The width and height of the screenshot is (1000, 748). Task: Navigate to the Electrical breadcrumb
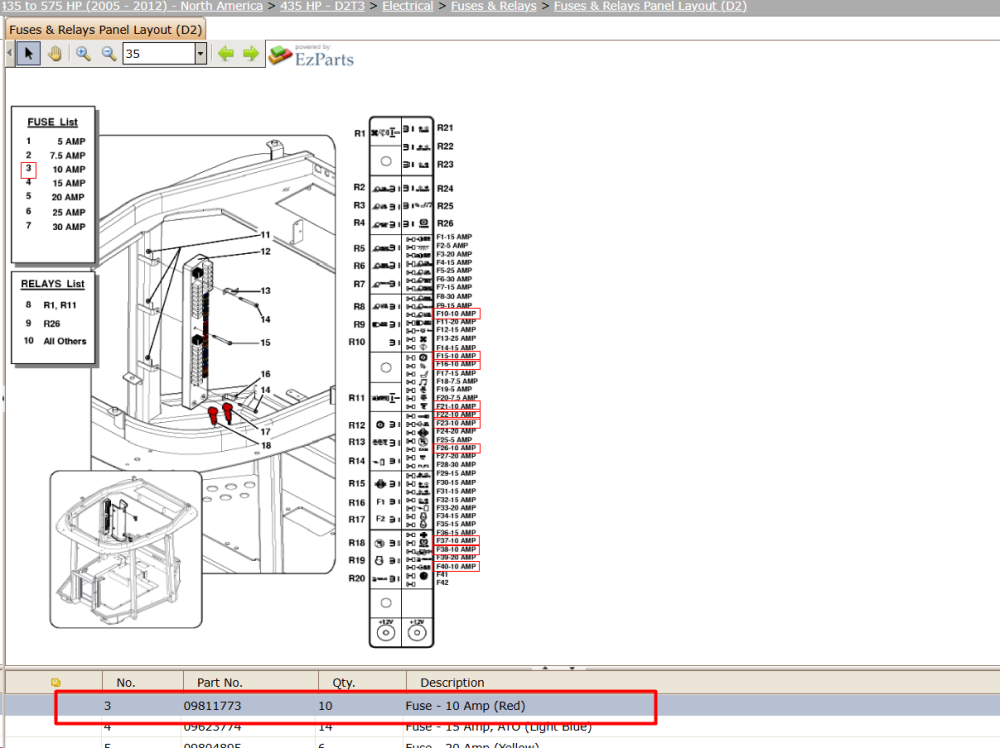408,6
